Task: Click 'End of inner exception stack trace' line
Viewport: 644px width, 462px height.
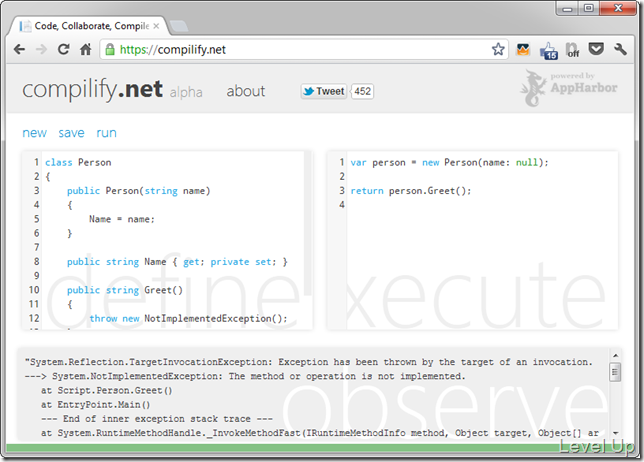Action: pyautogui.click(x=156, y=419)
